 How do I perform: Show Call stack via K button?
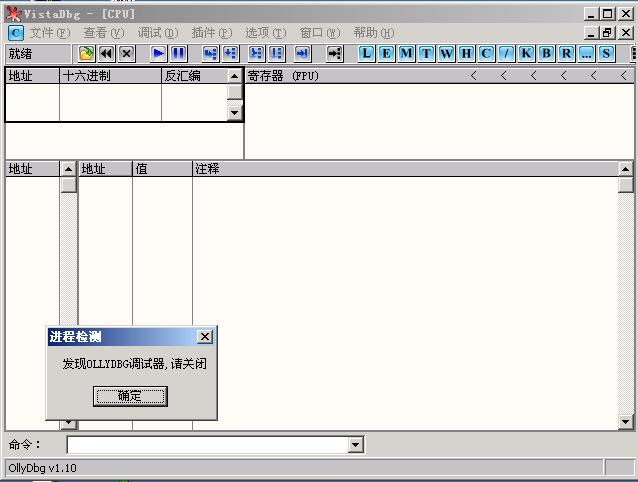pyautogui.click(x=526, y=53)
